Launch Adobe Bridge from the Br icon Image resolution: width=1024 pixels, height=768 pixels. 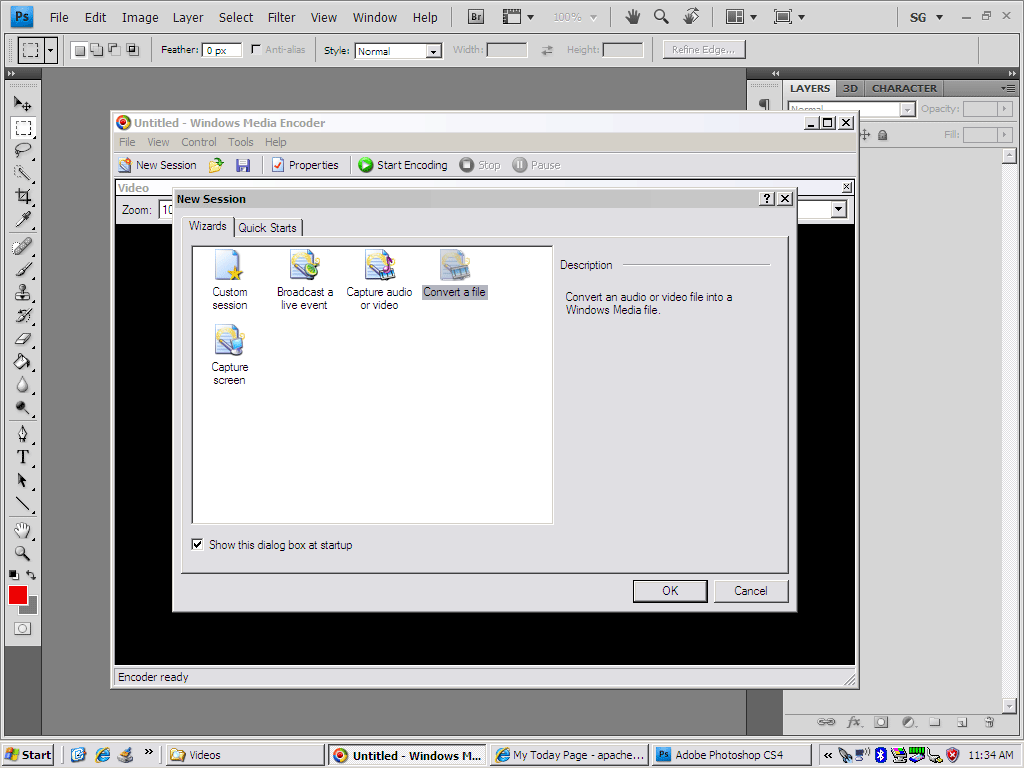click(476, 17)
